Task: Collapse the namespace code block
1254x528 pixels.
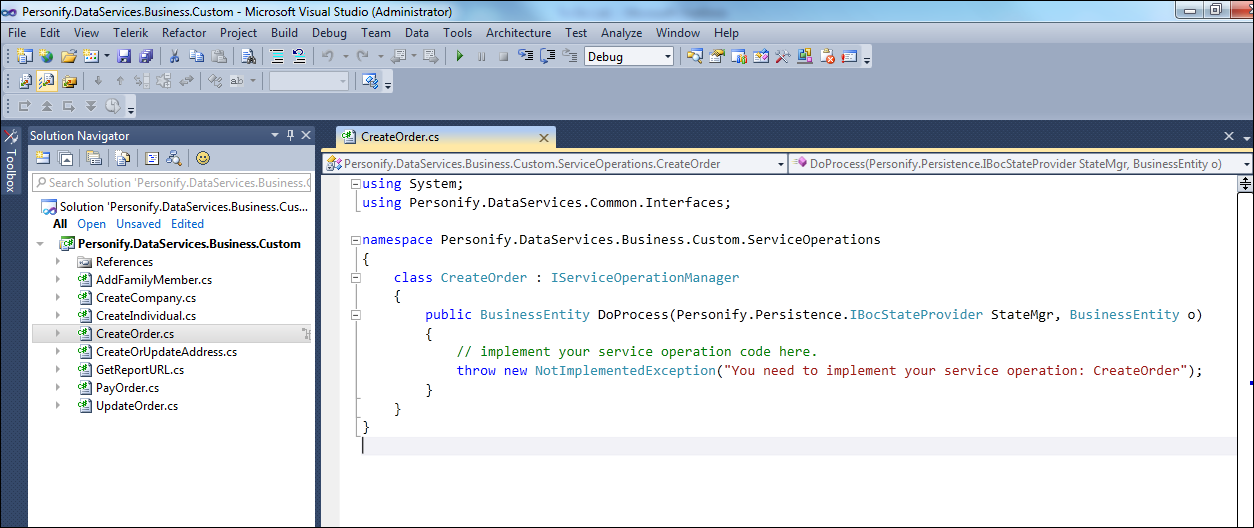Action: pos(356,241)
